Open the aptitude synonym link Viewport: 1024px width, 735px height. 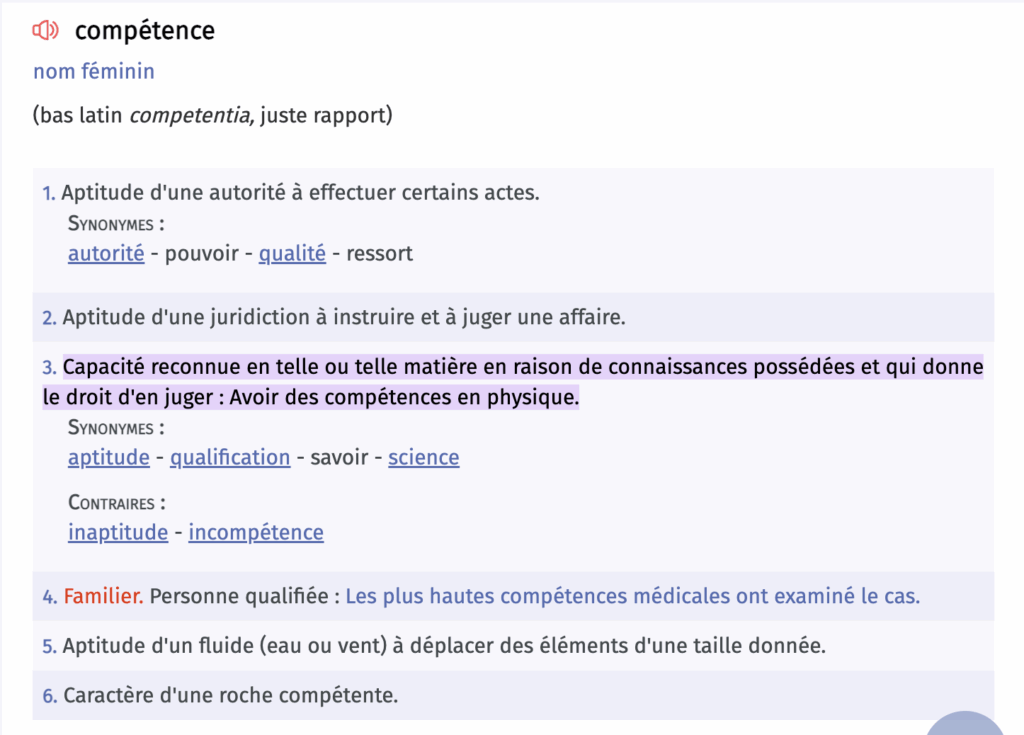point(108,457)
